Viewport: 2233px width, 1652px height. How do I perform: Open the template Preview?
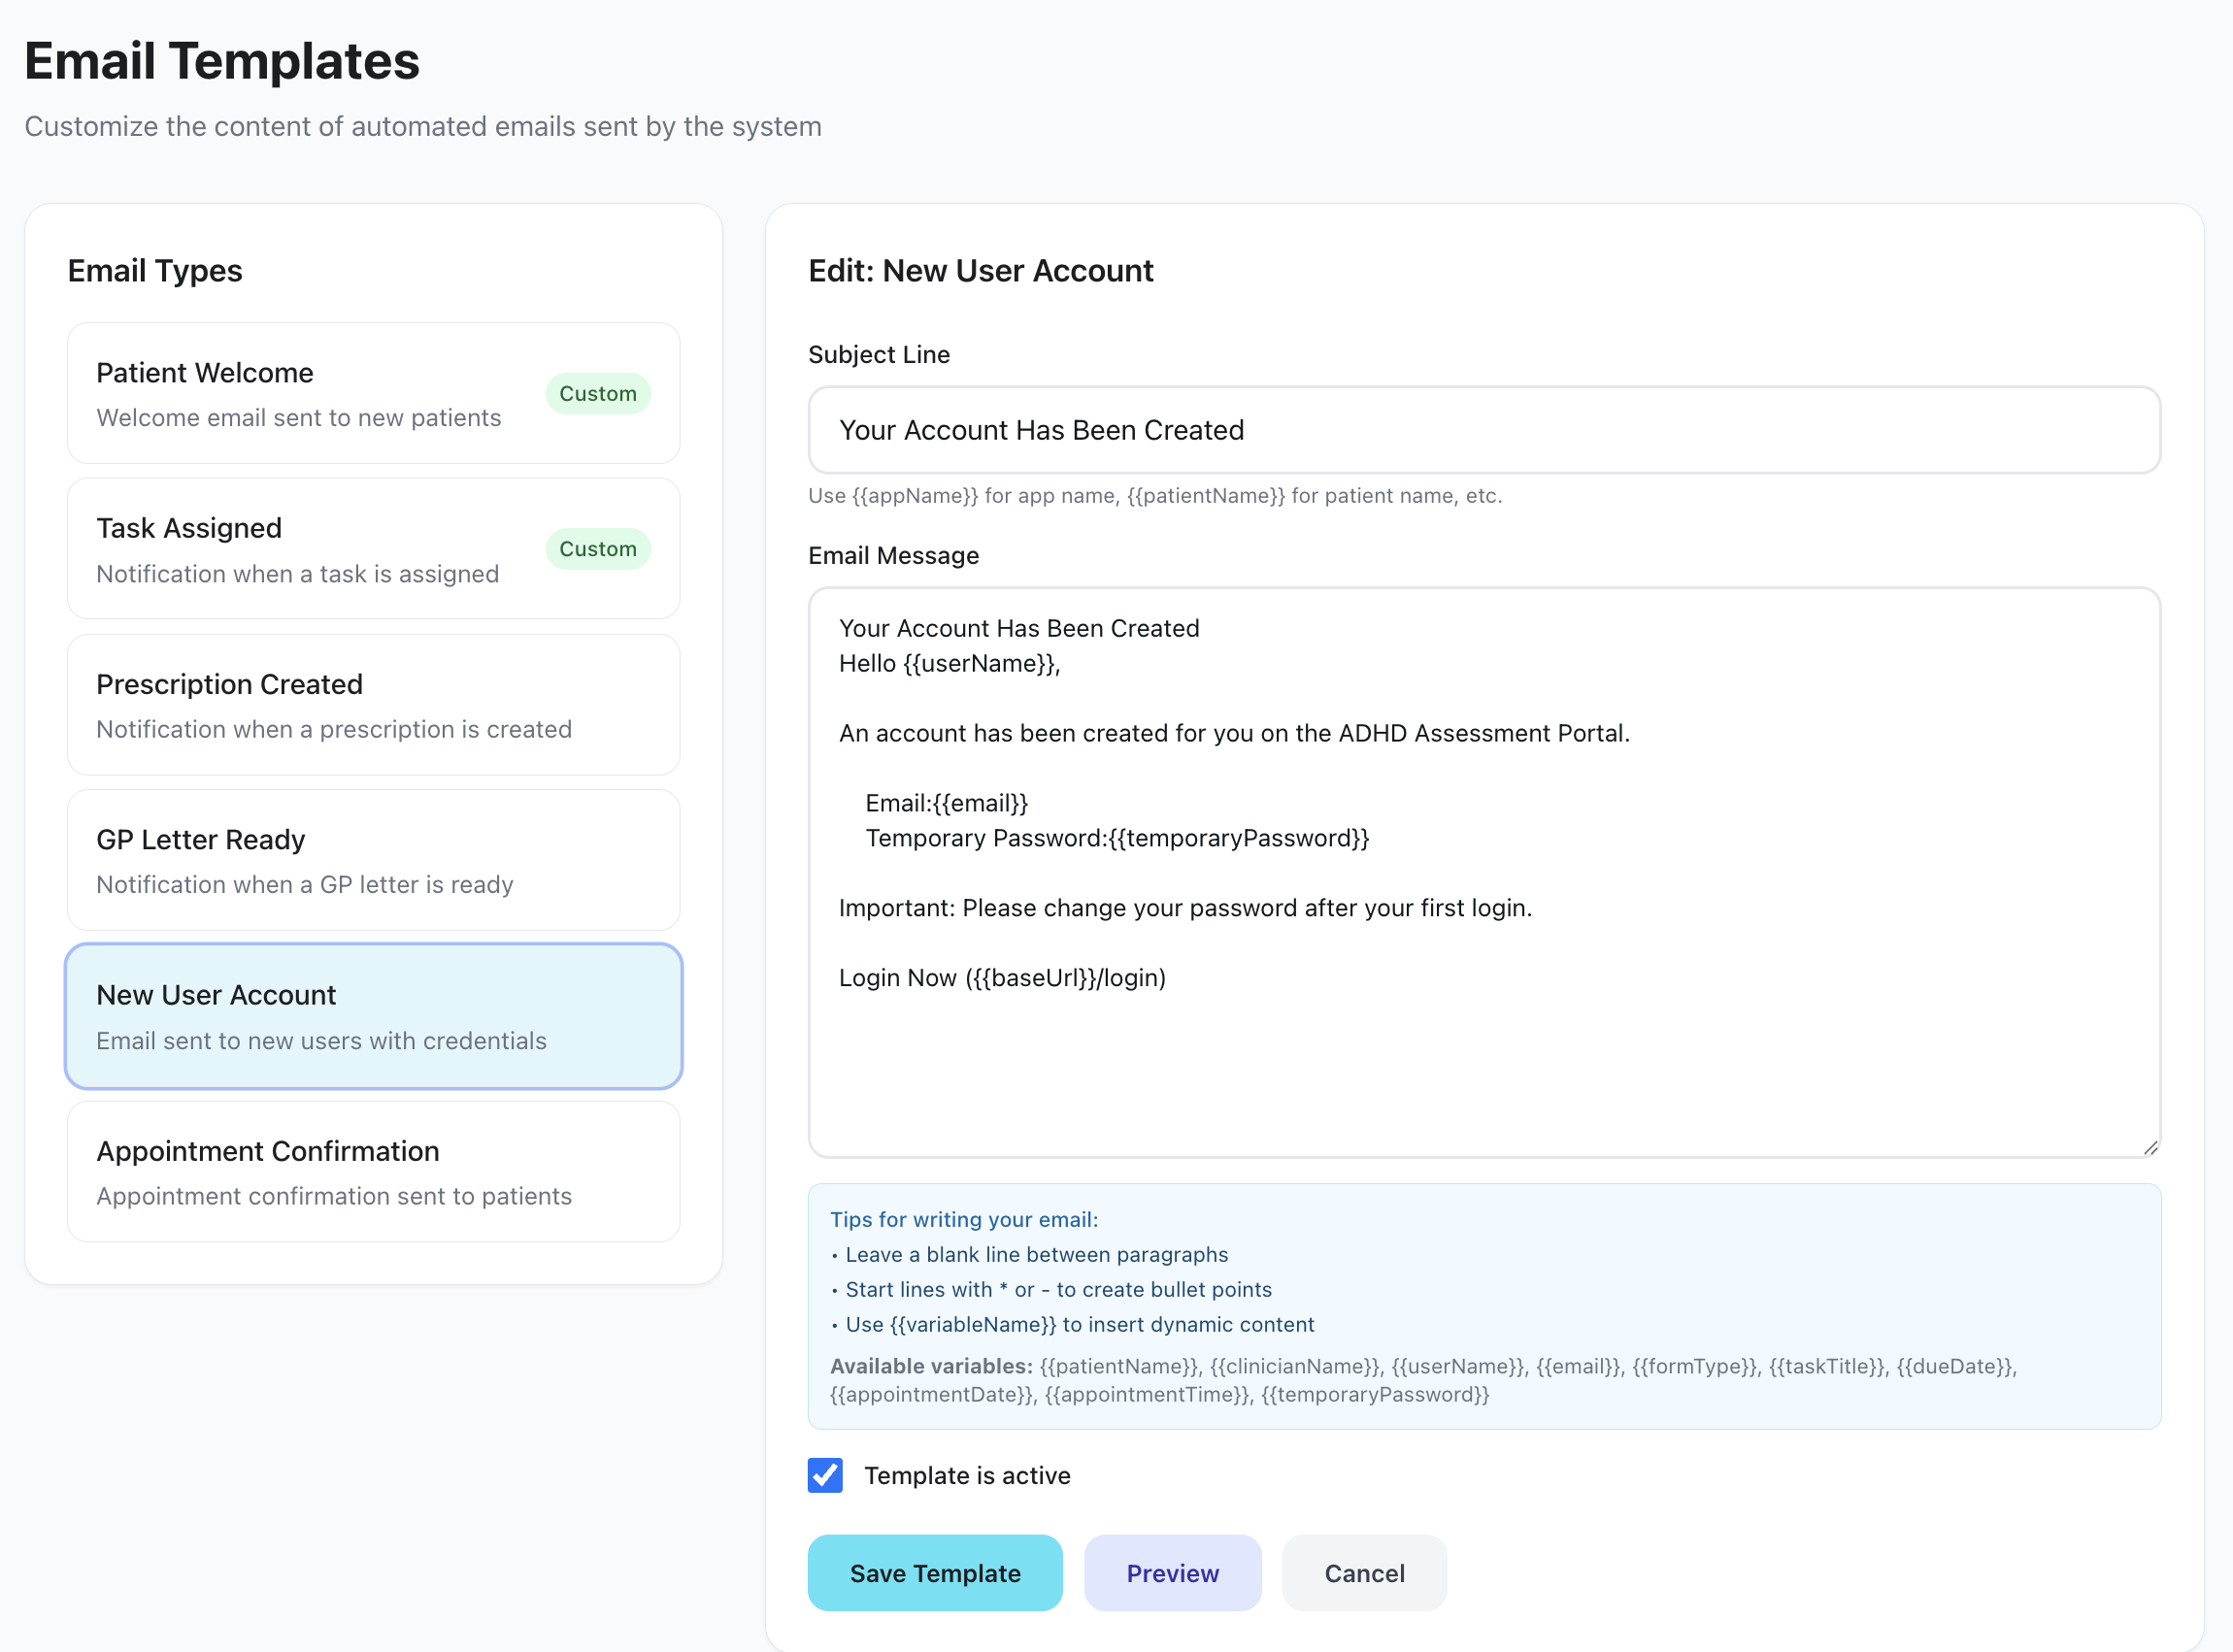point(1172,1572)
